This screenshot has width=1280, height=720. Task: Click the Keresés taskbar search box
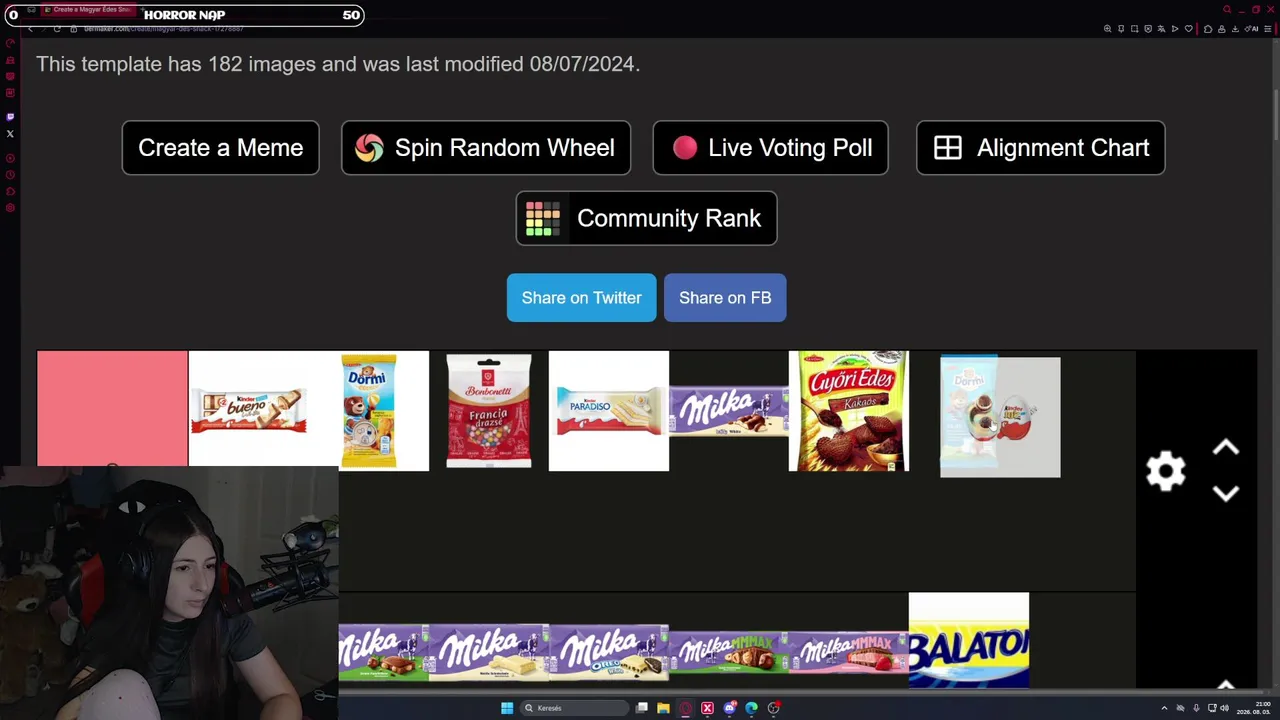(573, 708)
